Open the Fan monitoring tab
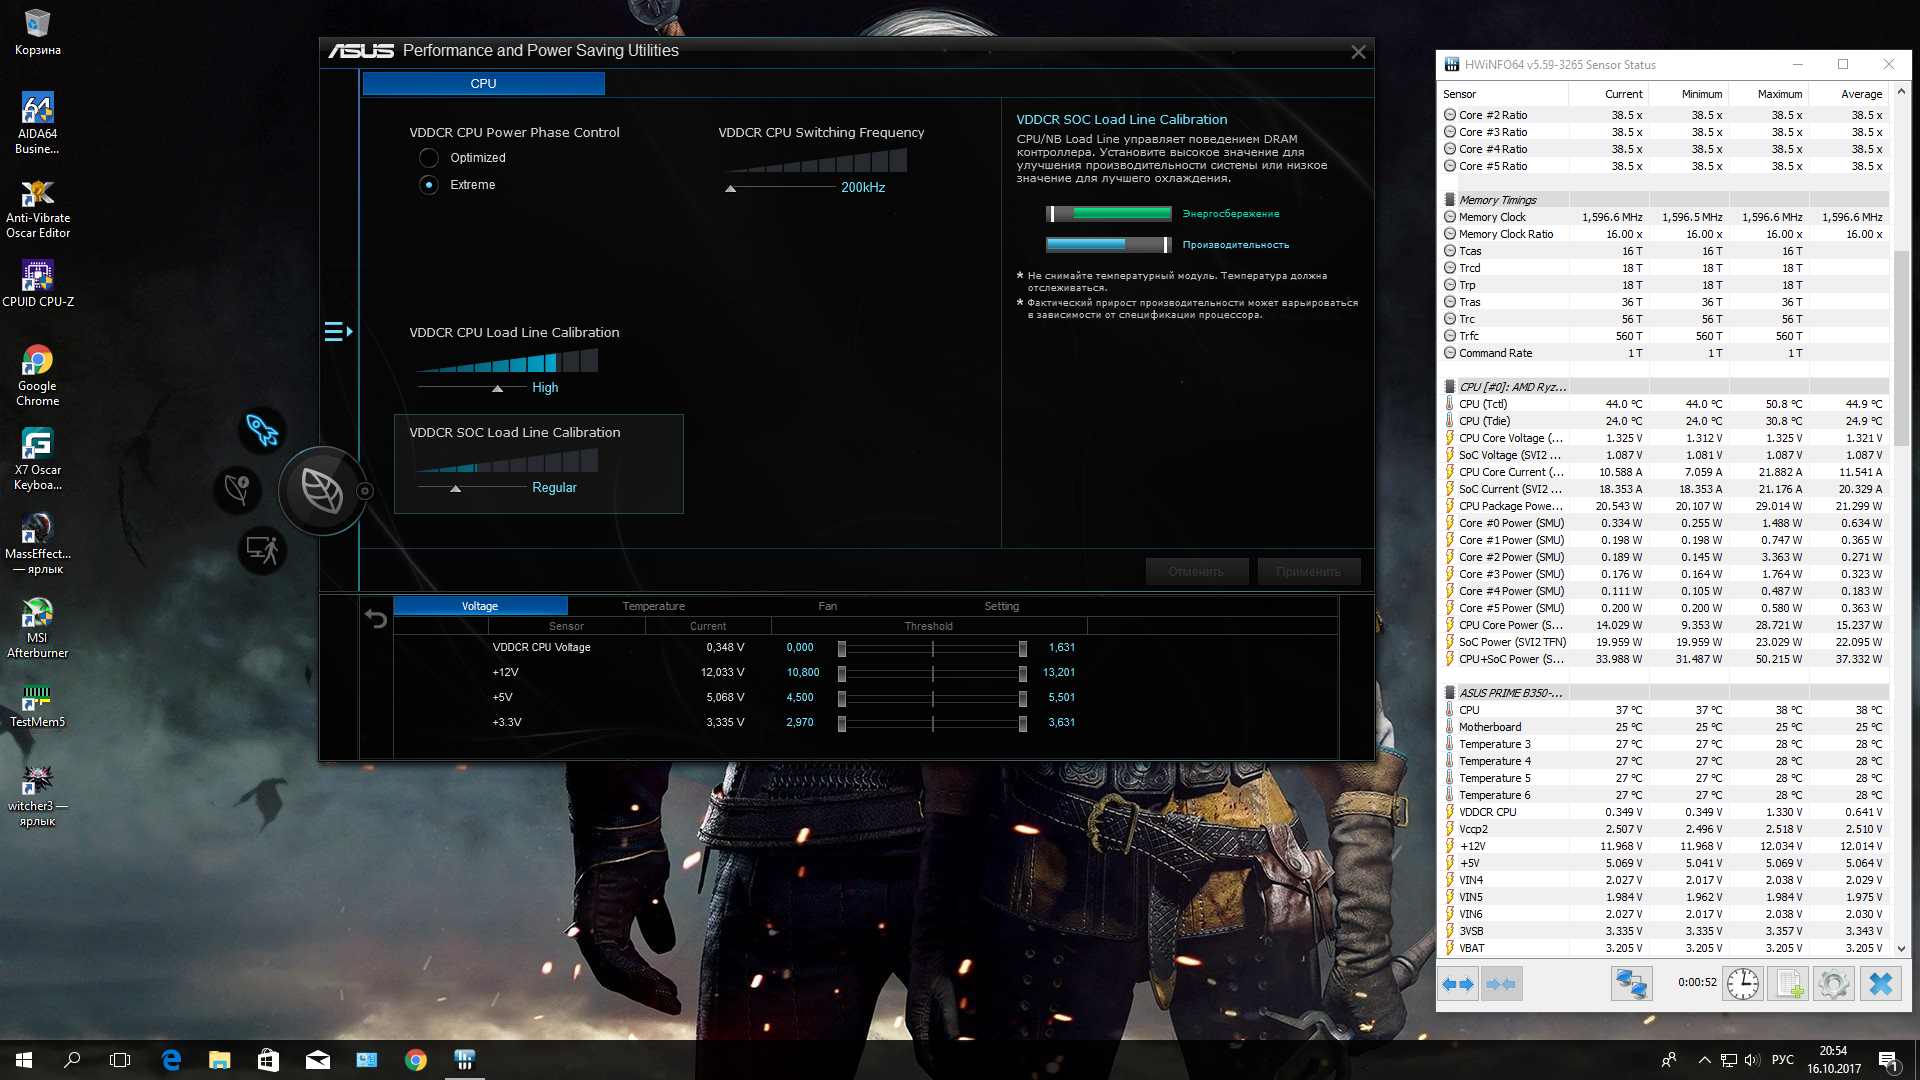This screenshot has height=1080, width=1920. [x=827, y=606]
